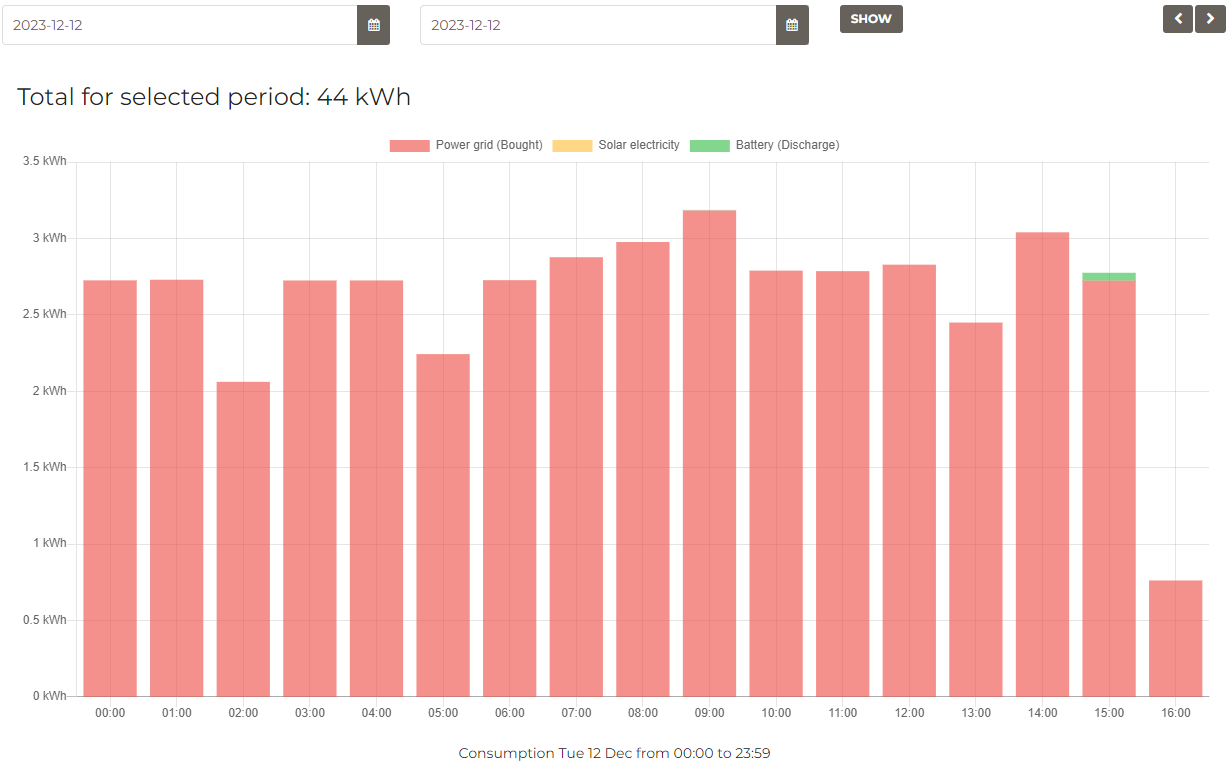
Task: Go to next day with right chevron
Action: tap(1210, 19)
